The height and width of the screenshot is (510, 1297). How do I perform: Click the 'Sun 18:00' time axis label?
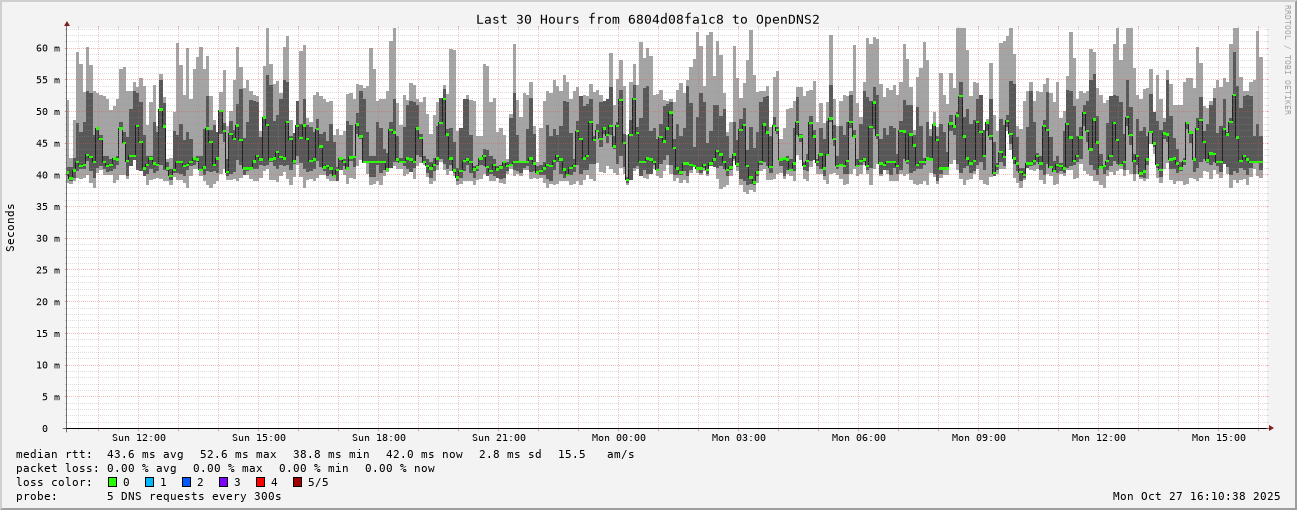379,438
